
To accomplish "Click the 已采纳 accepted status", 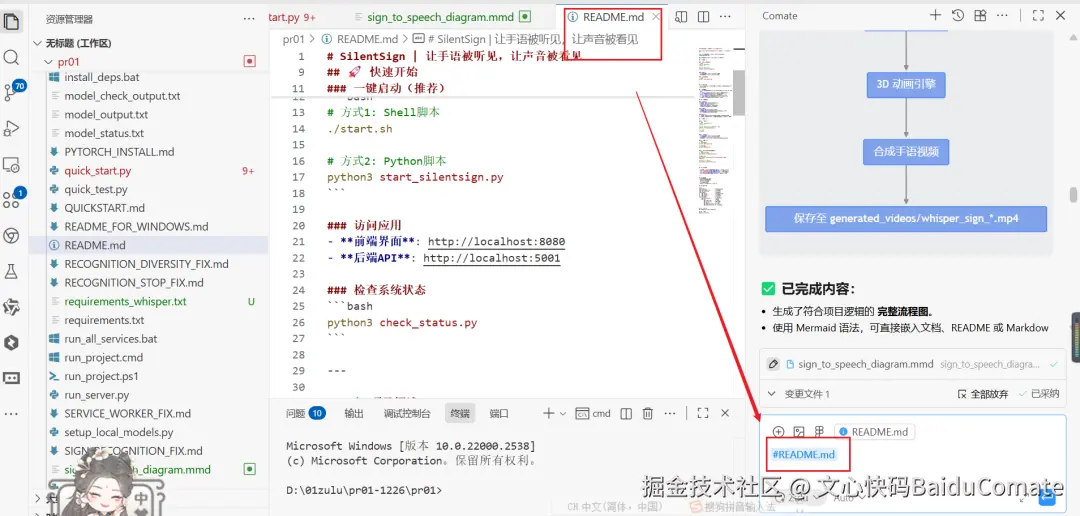I will pyautogui.click(x=1039, y=393).
